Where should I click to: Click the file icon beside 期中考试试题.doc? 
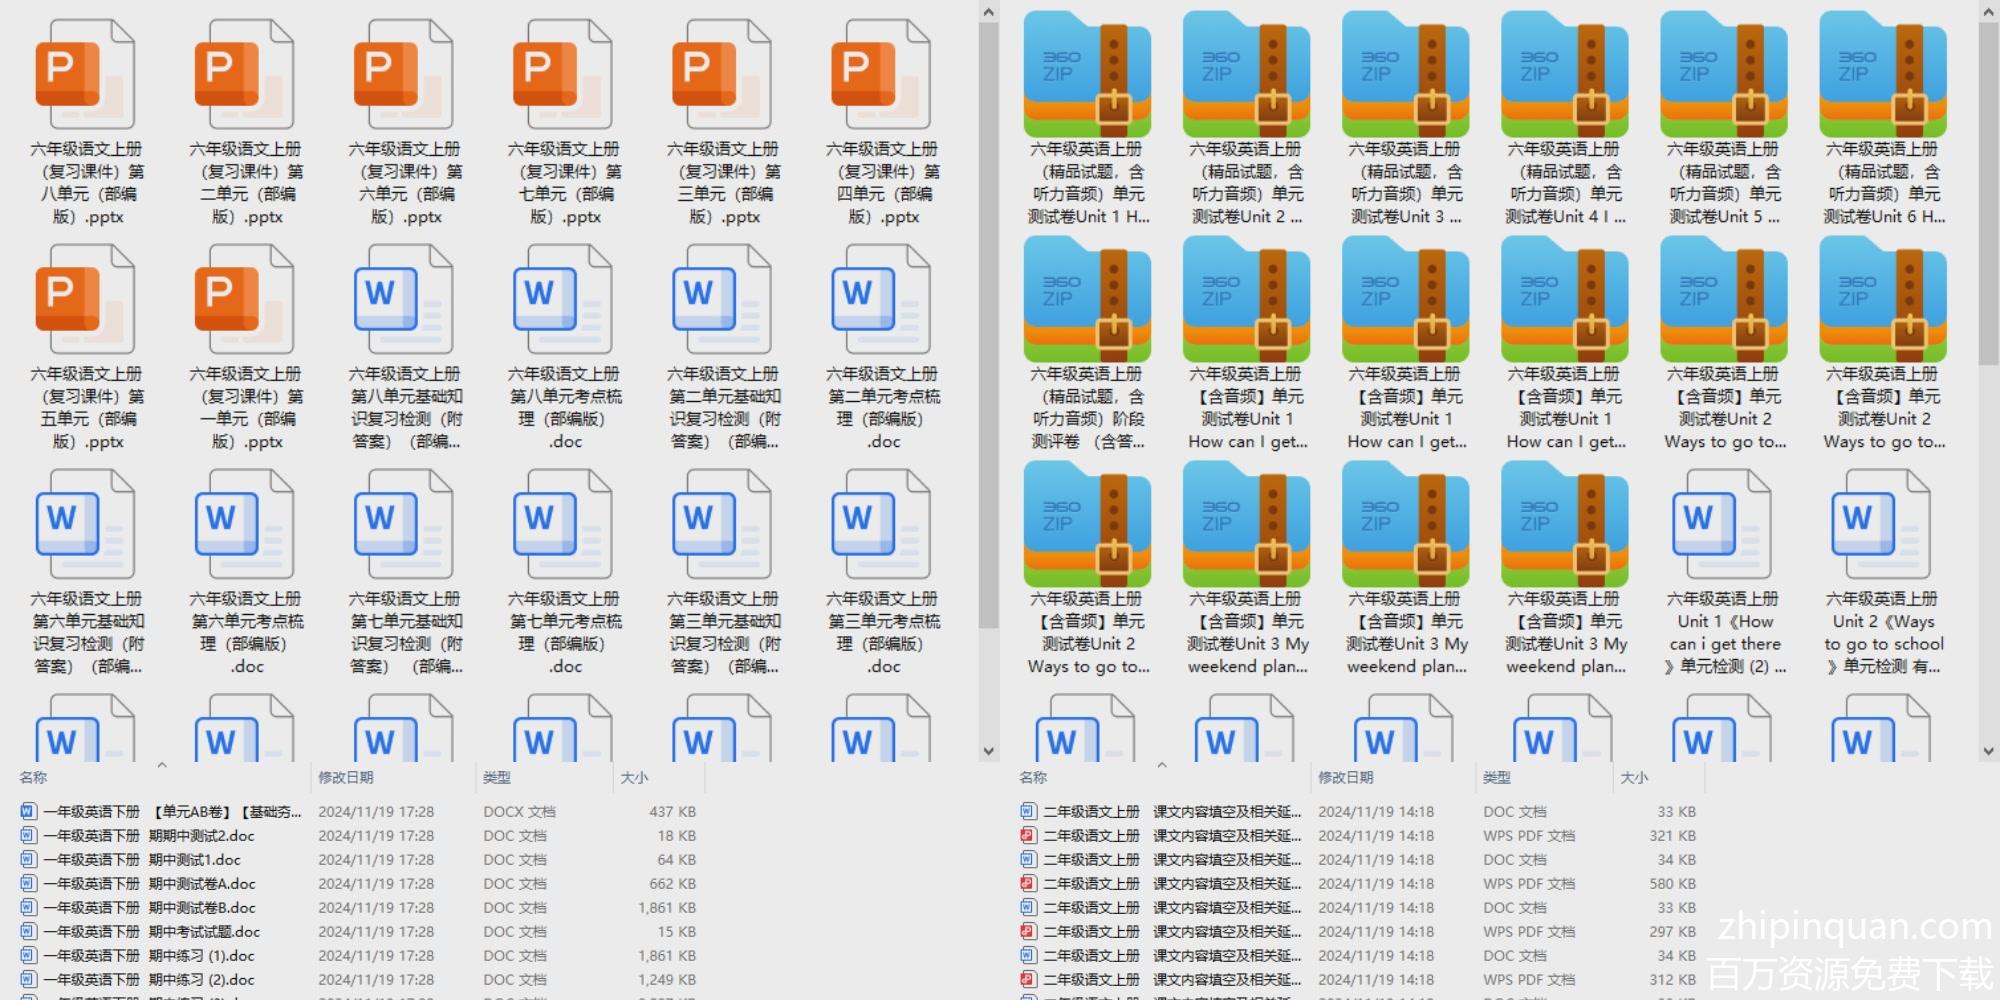coord(28,931)
